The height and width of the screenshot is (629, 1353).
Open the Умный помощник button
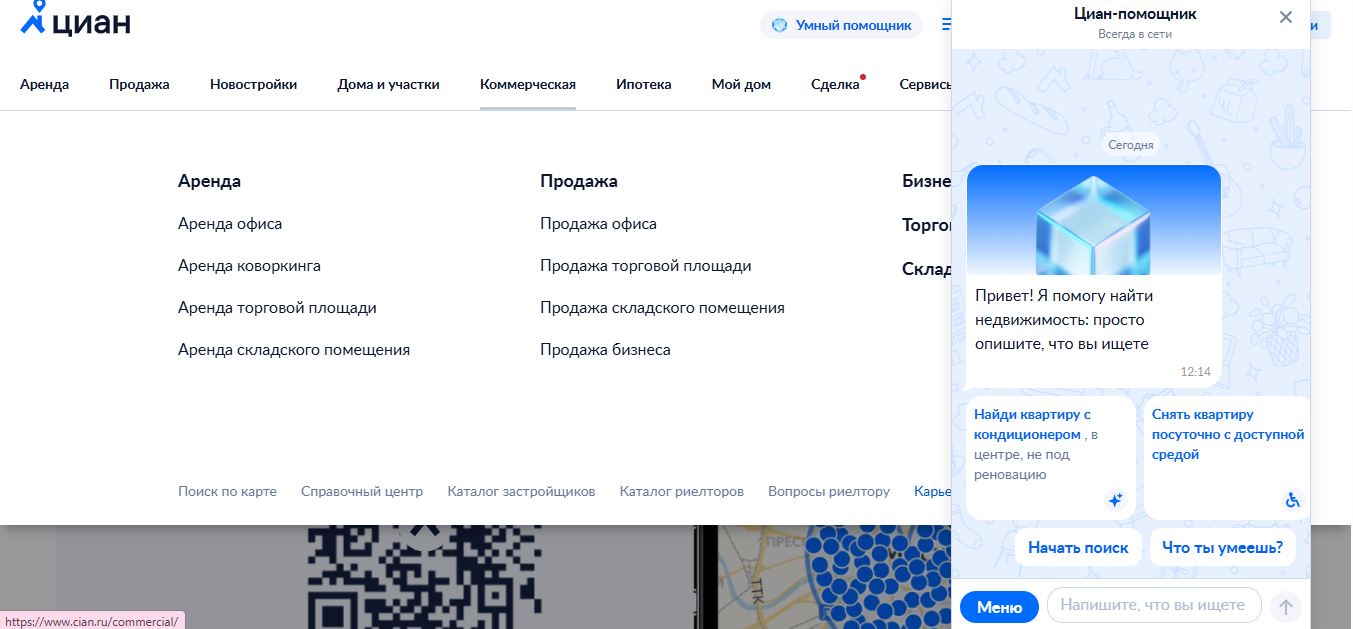click(x=842, y=25)
